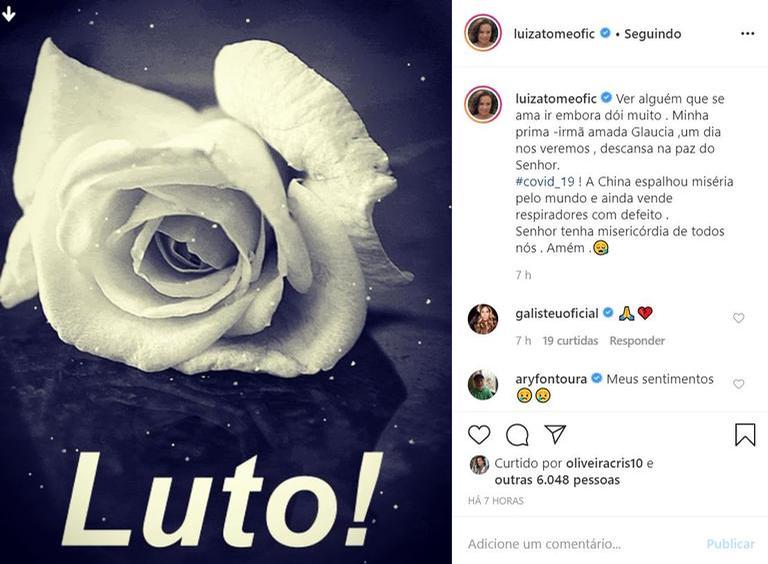Open the #covid_19 hashtag link
Viewport: 768px width, 564px height.
coord(545,182)
